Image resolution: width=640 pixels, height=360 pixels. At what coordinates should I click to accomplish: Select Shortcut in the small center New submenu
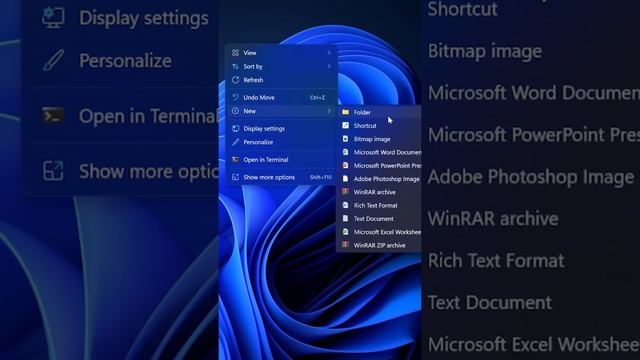(380, 126)
